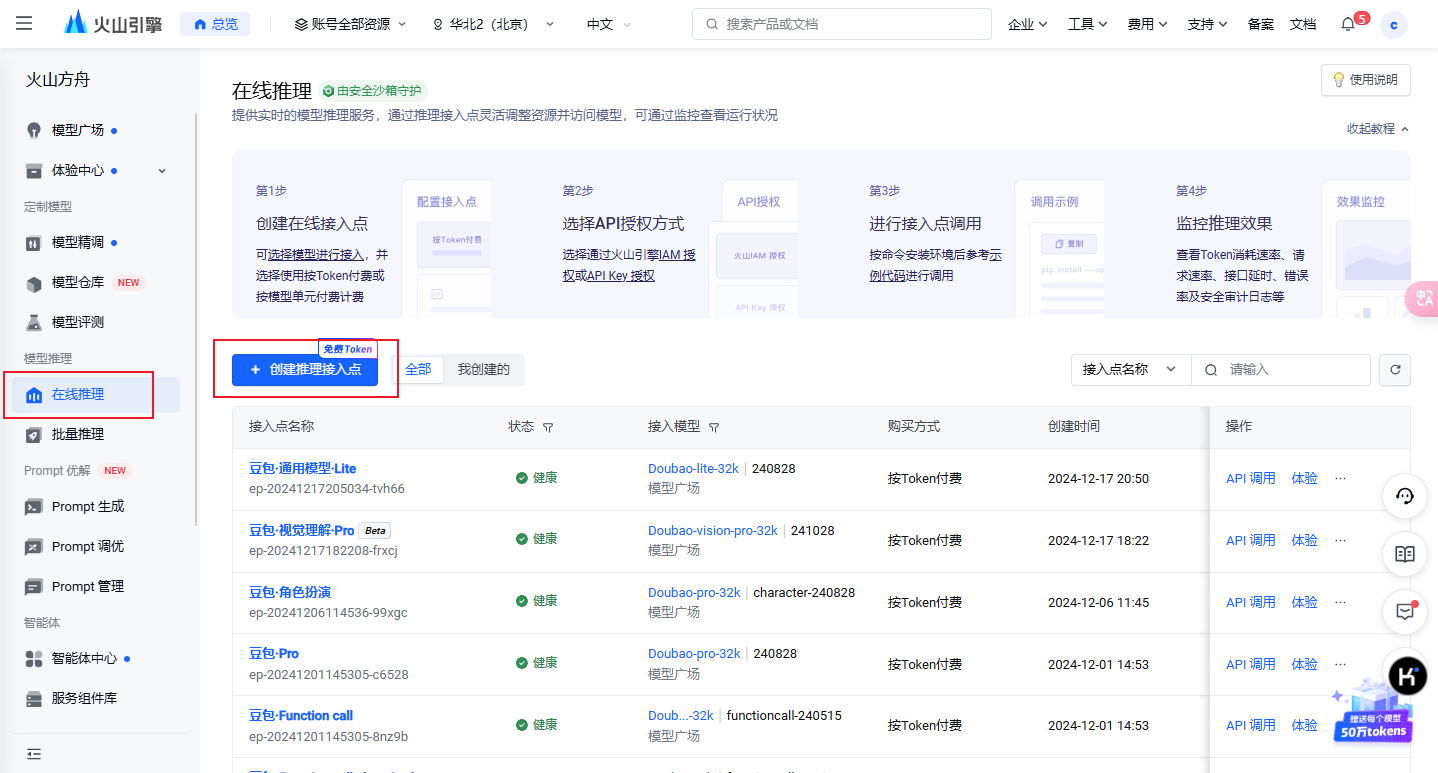1438x773 pixels.
Task: Click the 请输入 endpoint search field
Action: (x=1281, y=370)
